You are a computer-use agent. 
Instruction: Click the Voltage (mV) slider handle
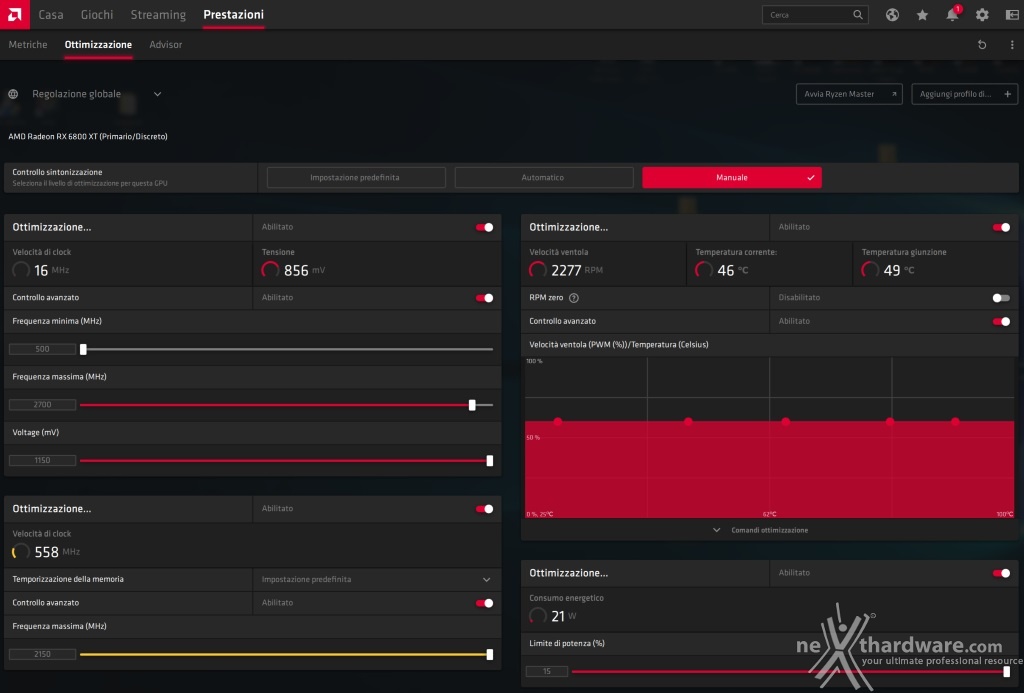[490, 460]
